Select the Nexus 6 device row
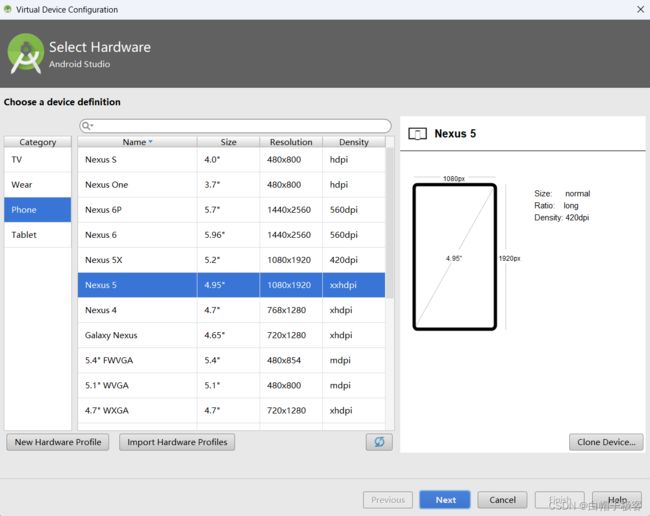The width and height of the screenshot is (650, 516). coord(231,235)
